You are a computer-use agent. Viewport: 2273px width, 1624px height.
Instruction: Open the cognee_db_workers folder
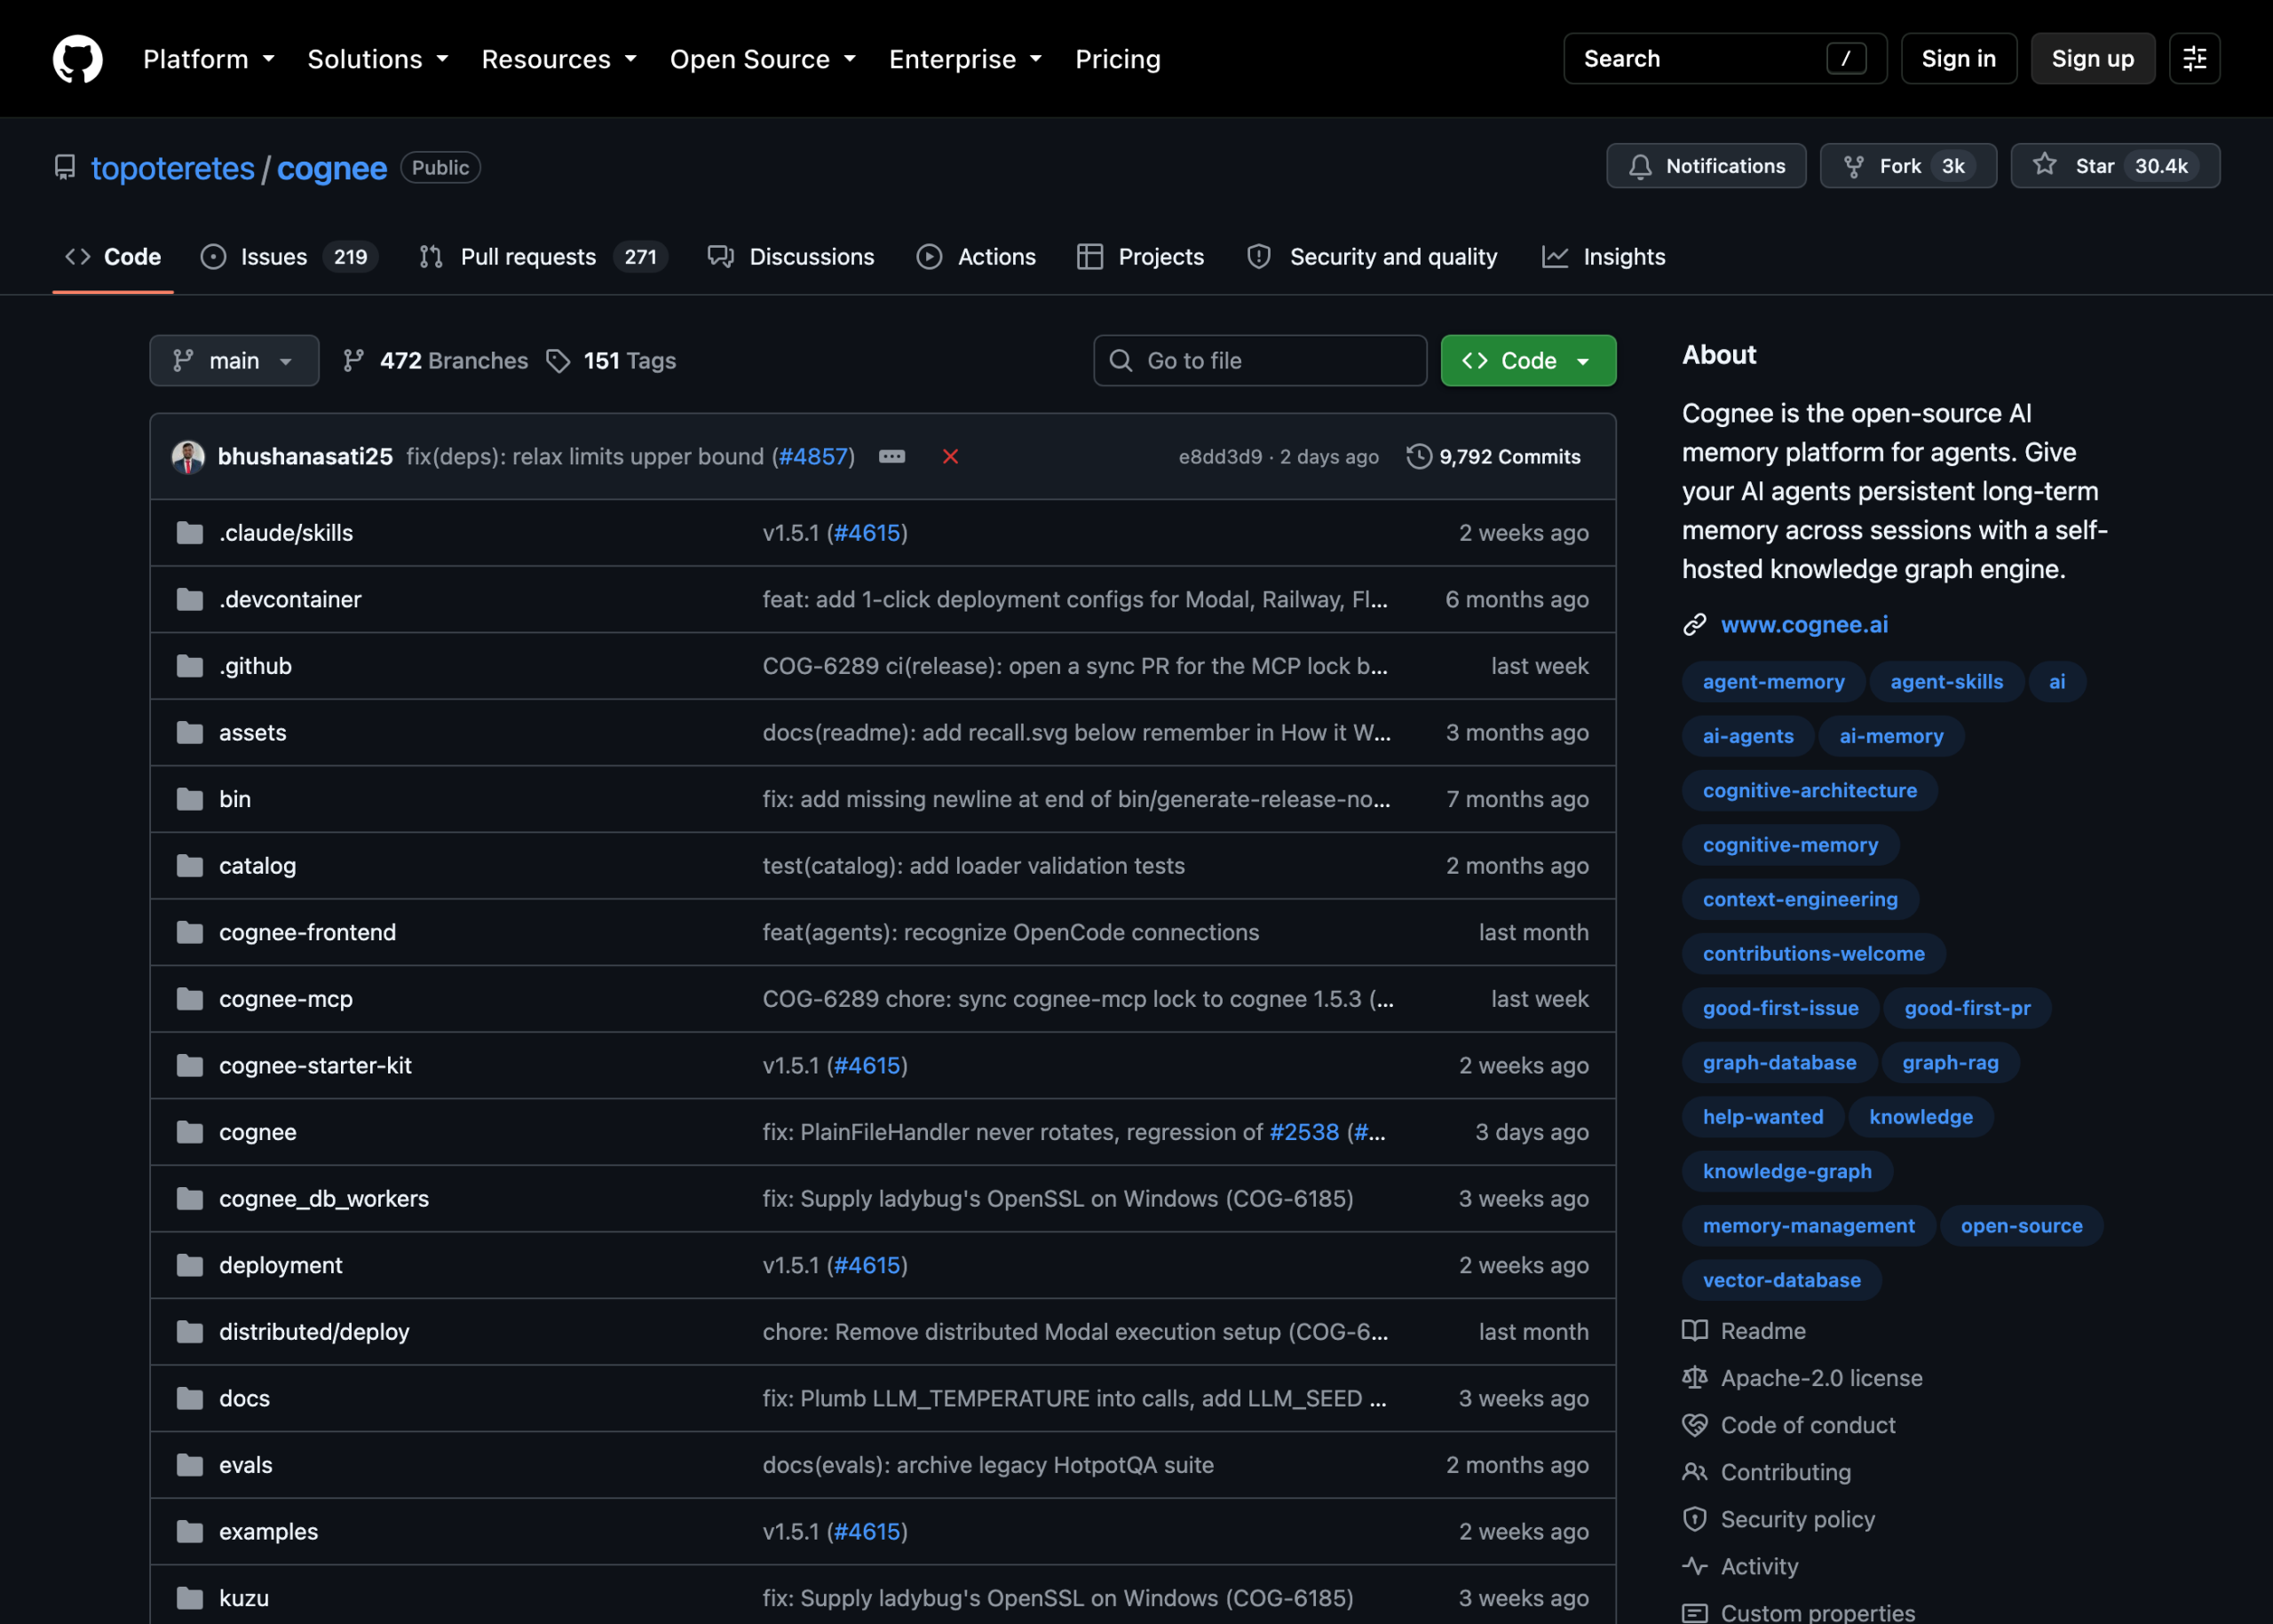(x=324, y=1199)
